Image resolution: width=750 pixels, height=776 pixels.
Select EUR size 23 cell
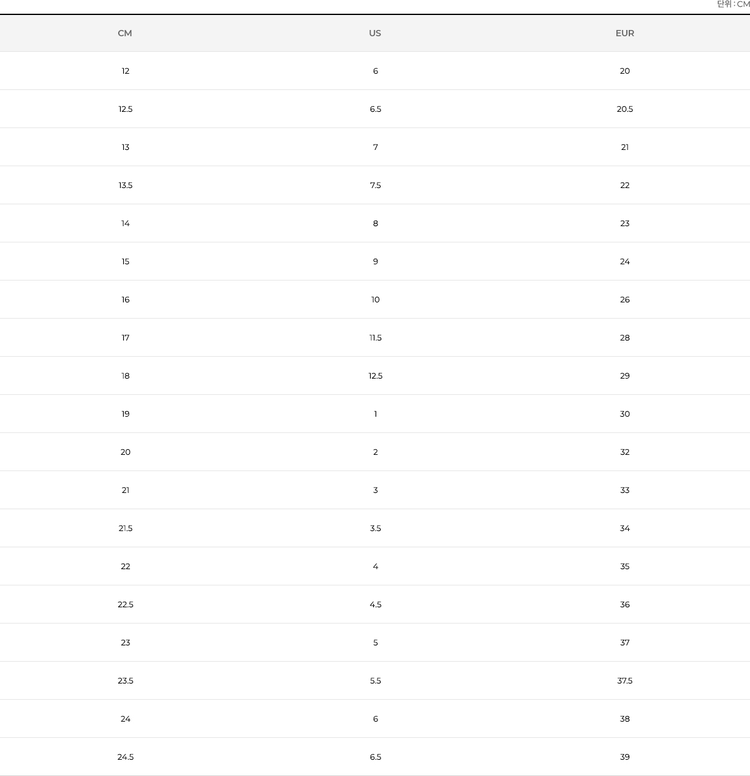click(x=625, y=223)
